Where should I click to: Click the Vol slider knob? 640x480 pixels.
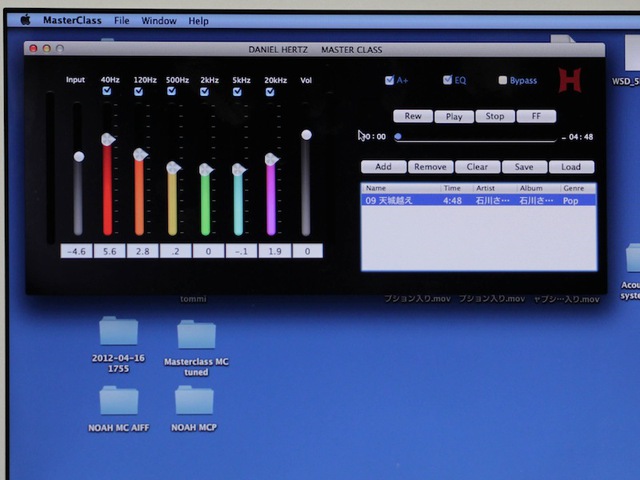(x=307, y=135)
